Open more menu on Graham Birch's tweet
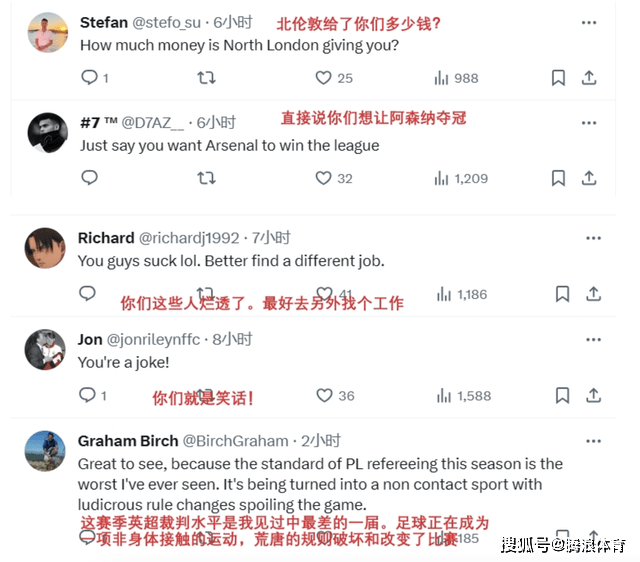 [593, 441]
